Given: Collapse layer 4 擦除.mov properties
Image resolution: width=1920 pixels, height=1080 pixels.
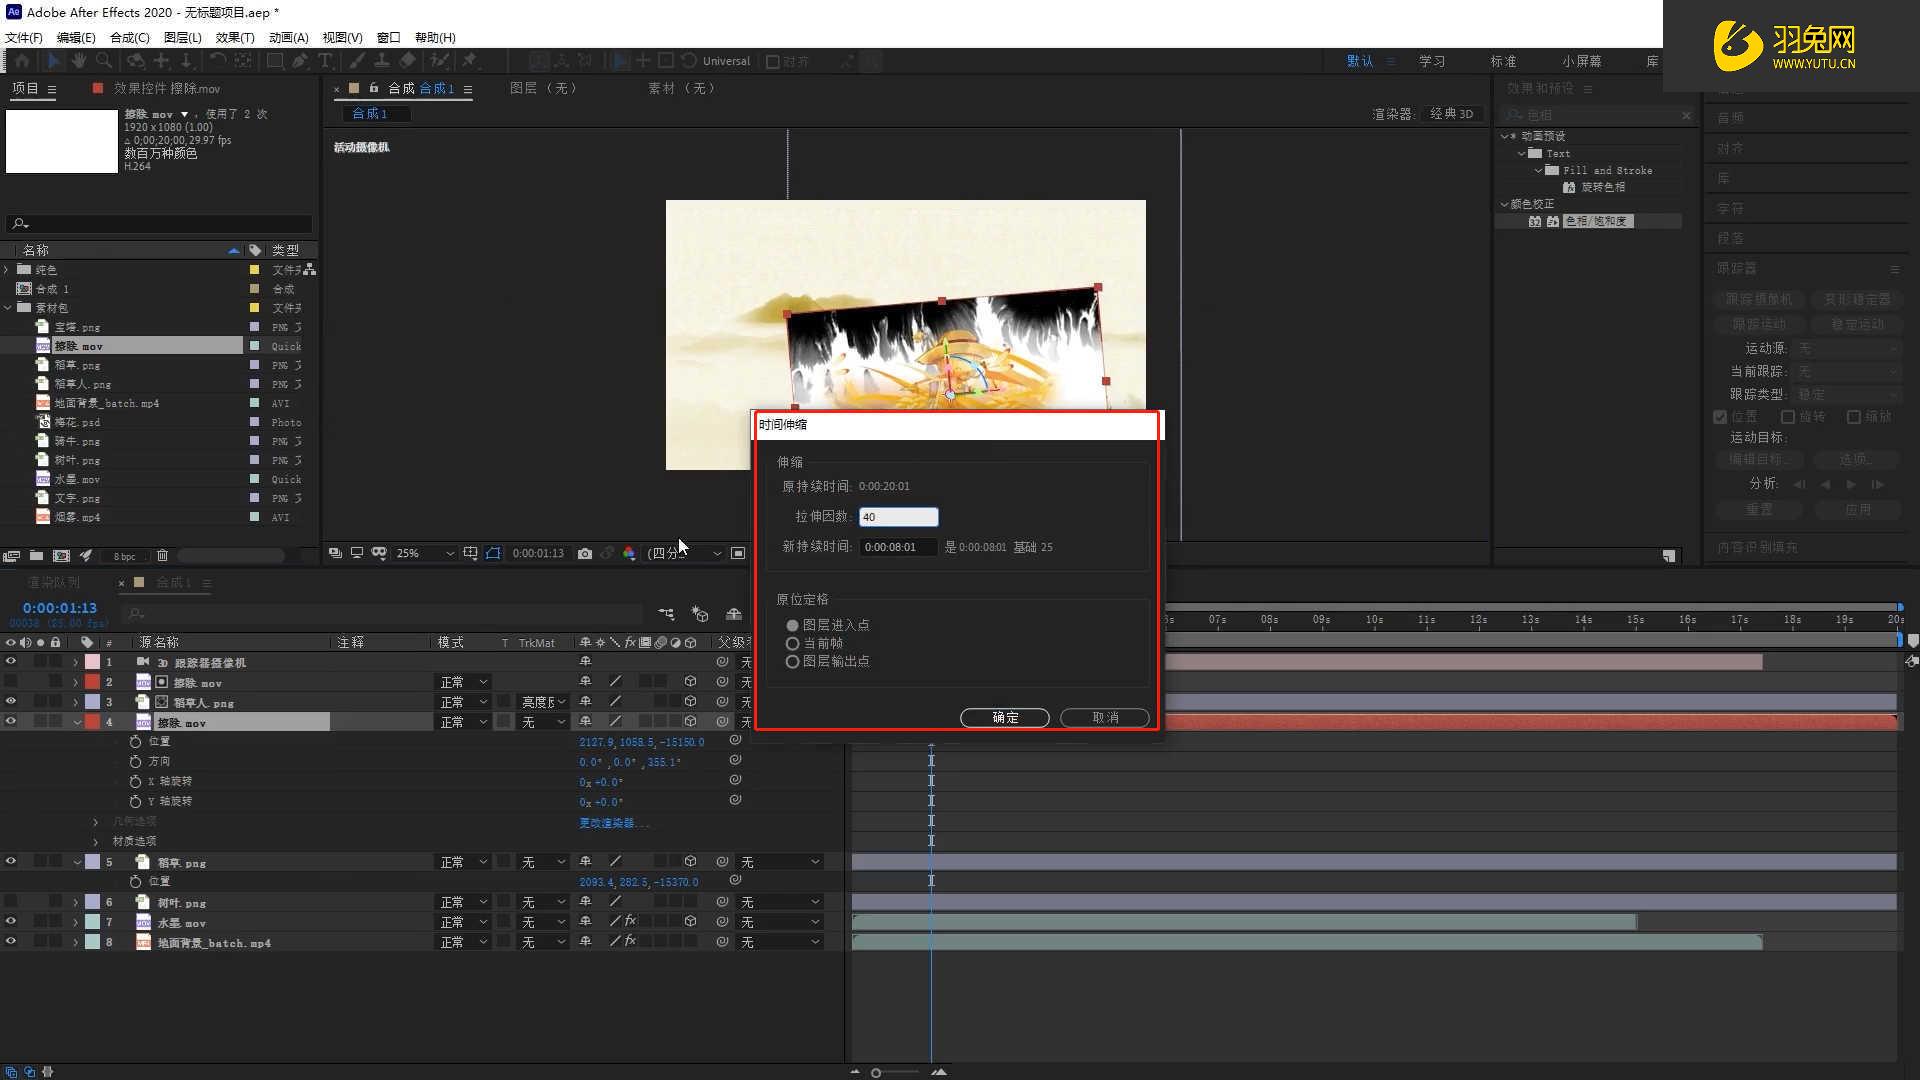Looking at the screenshot, I should pyautogui.click(x=77, y=722).
